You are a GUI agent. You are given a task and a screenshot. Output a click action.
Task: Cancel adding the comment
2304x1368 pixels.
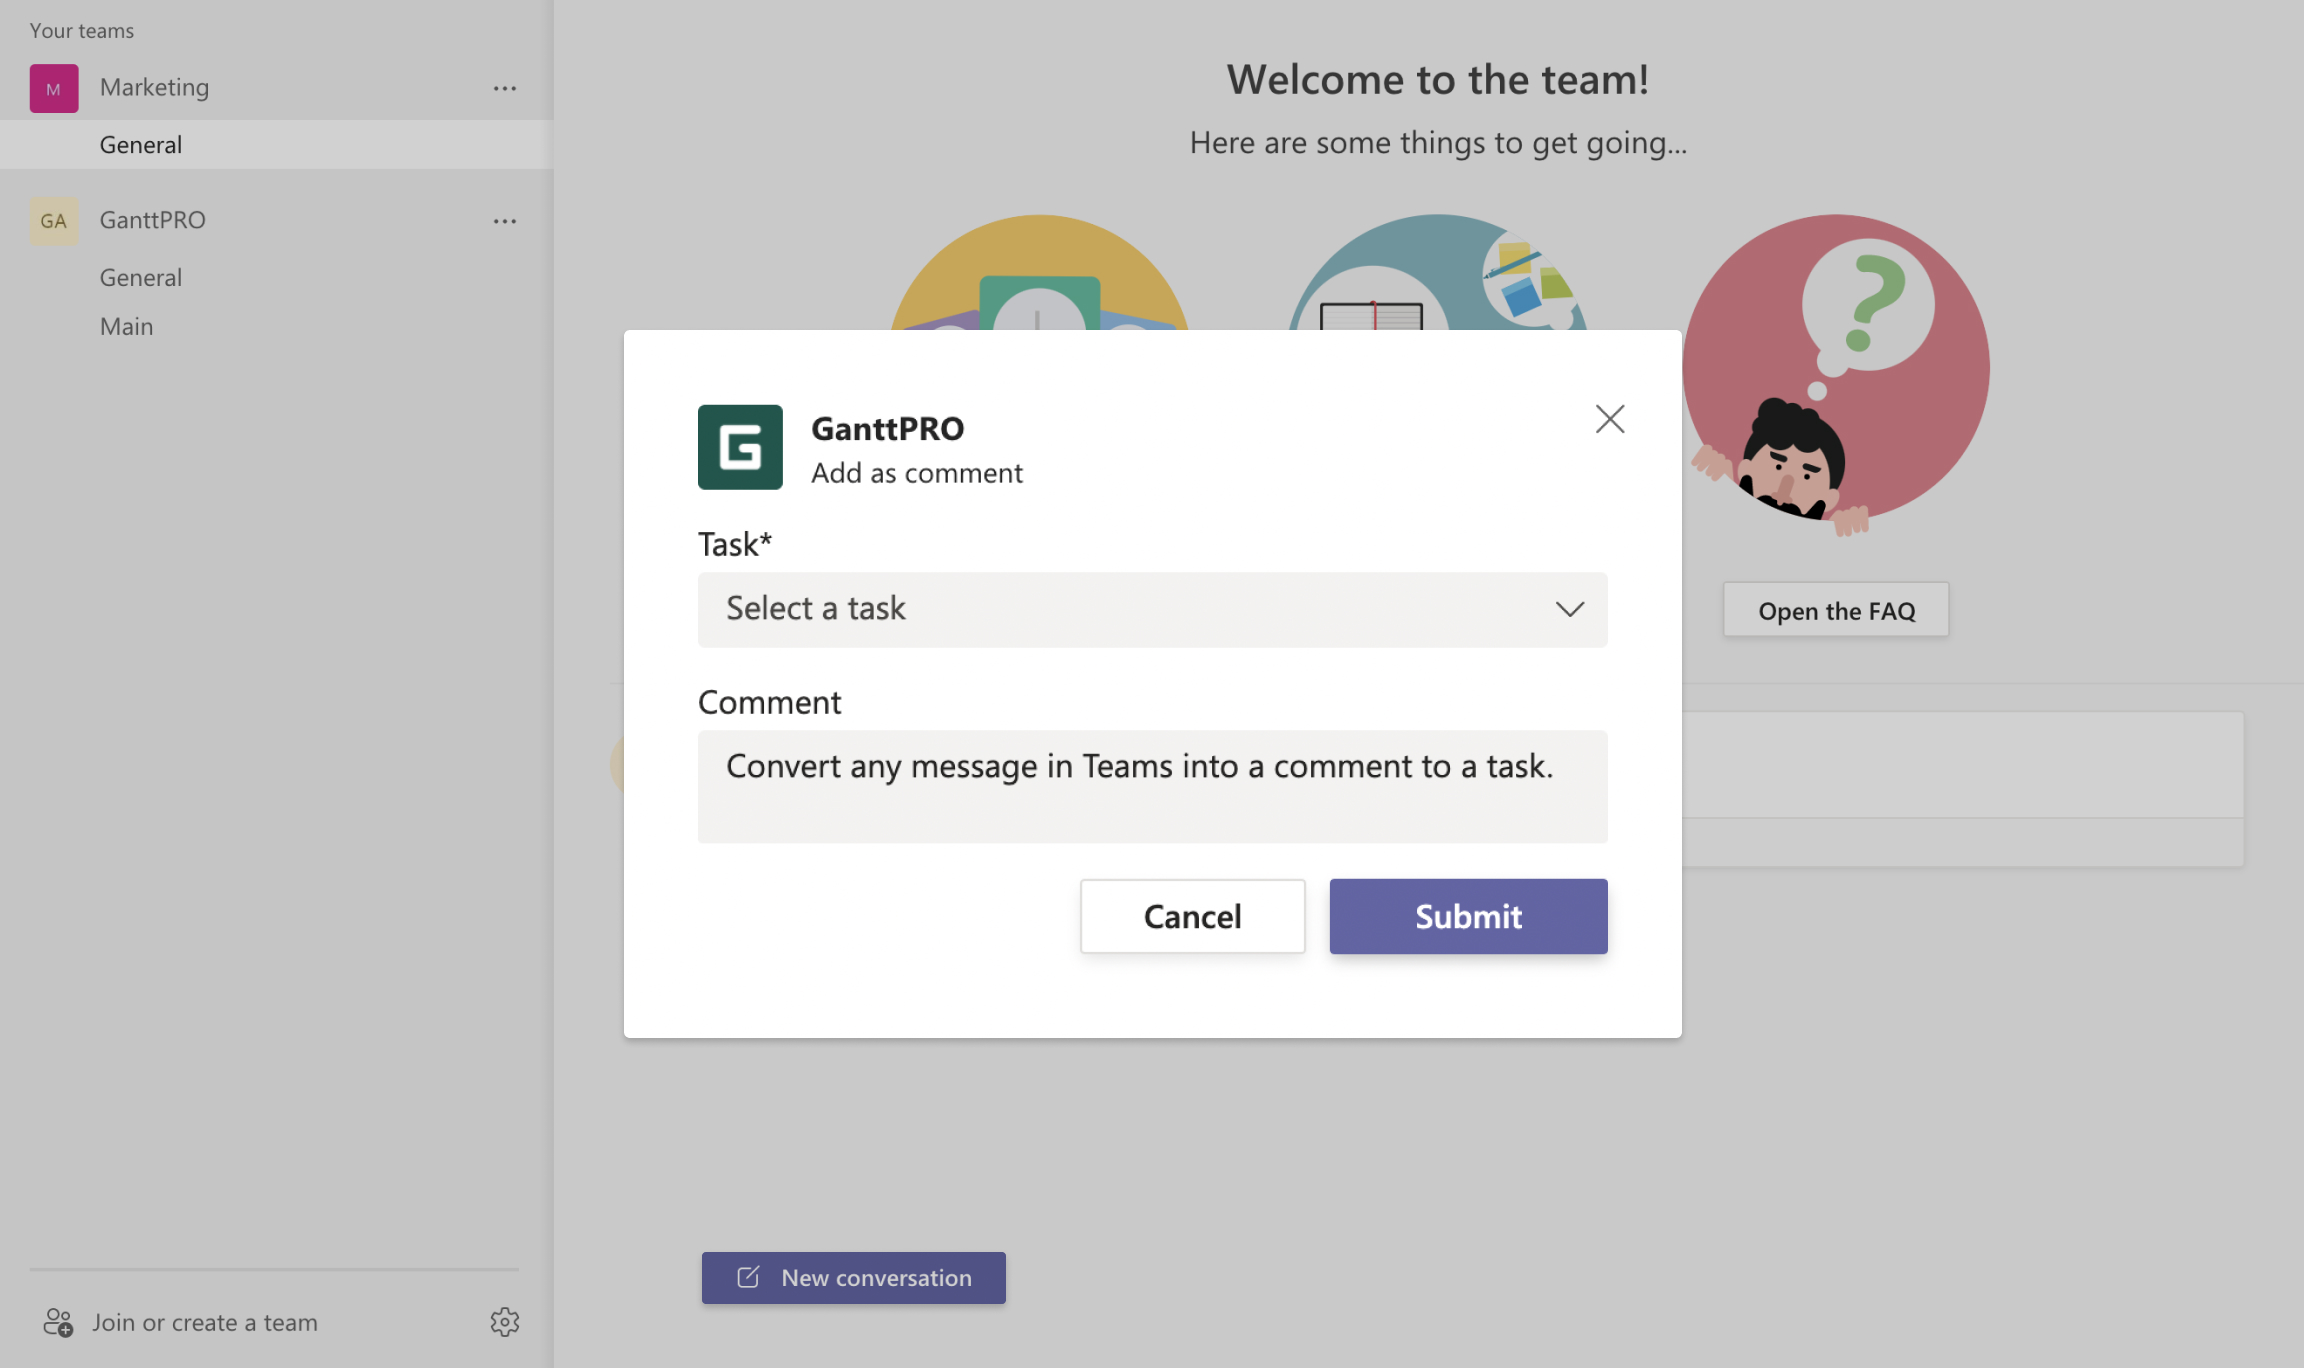click(x=1192, y=915)
